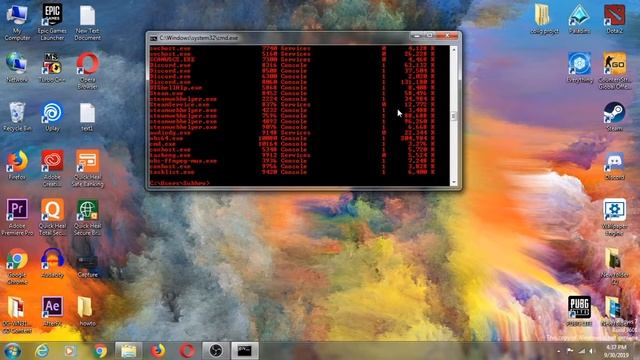Maximize the cmd.exe window
Screen dimensions: 640x360
tap(429, 36)
